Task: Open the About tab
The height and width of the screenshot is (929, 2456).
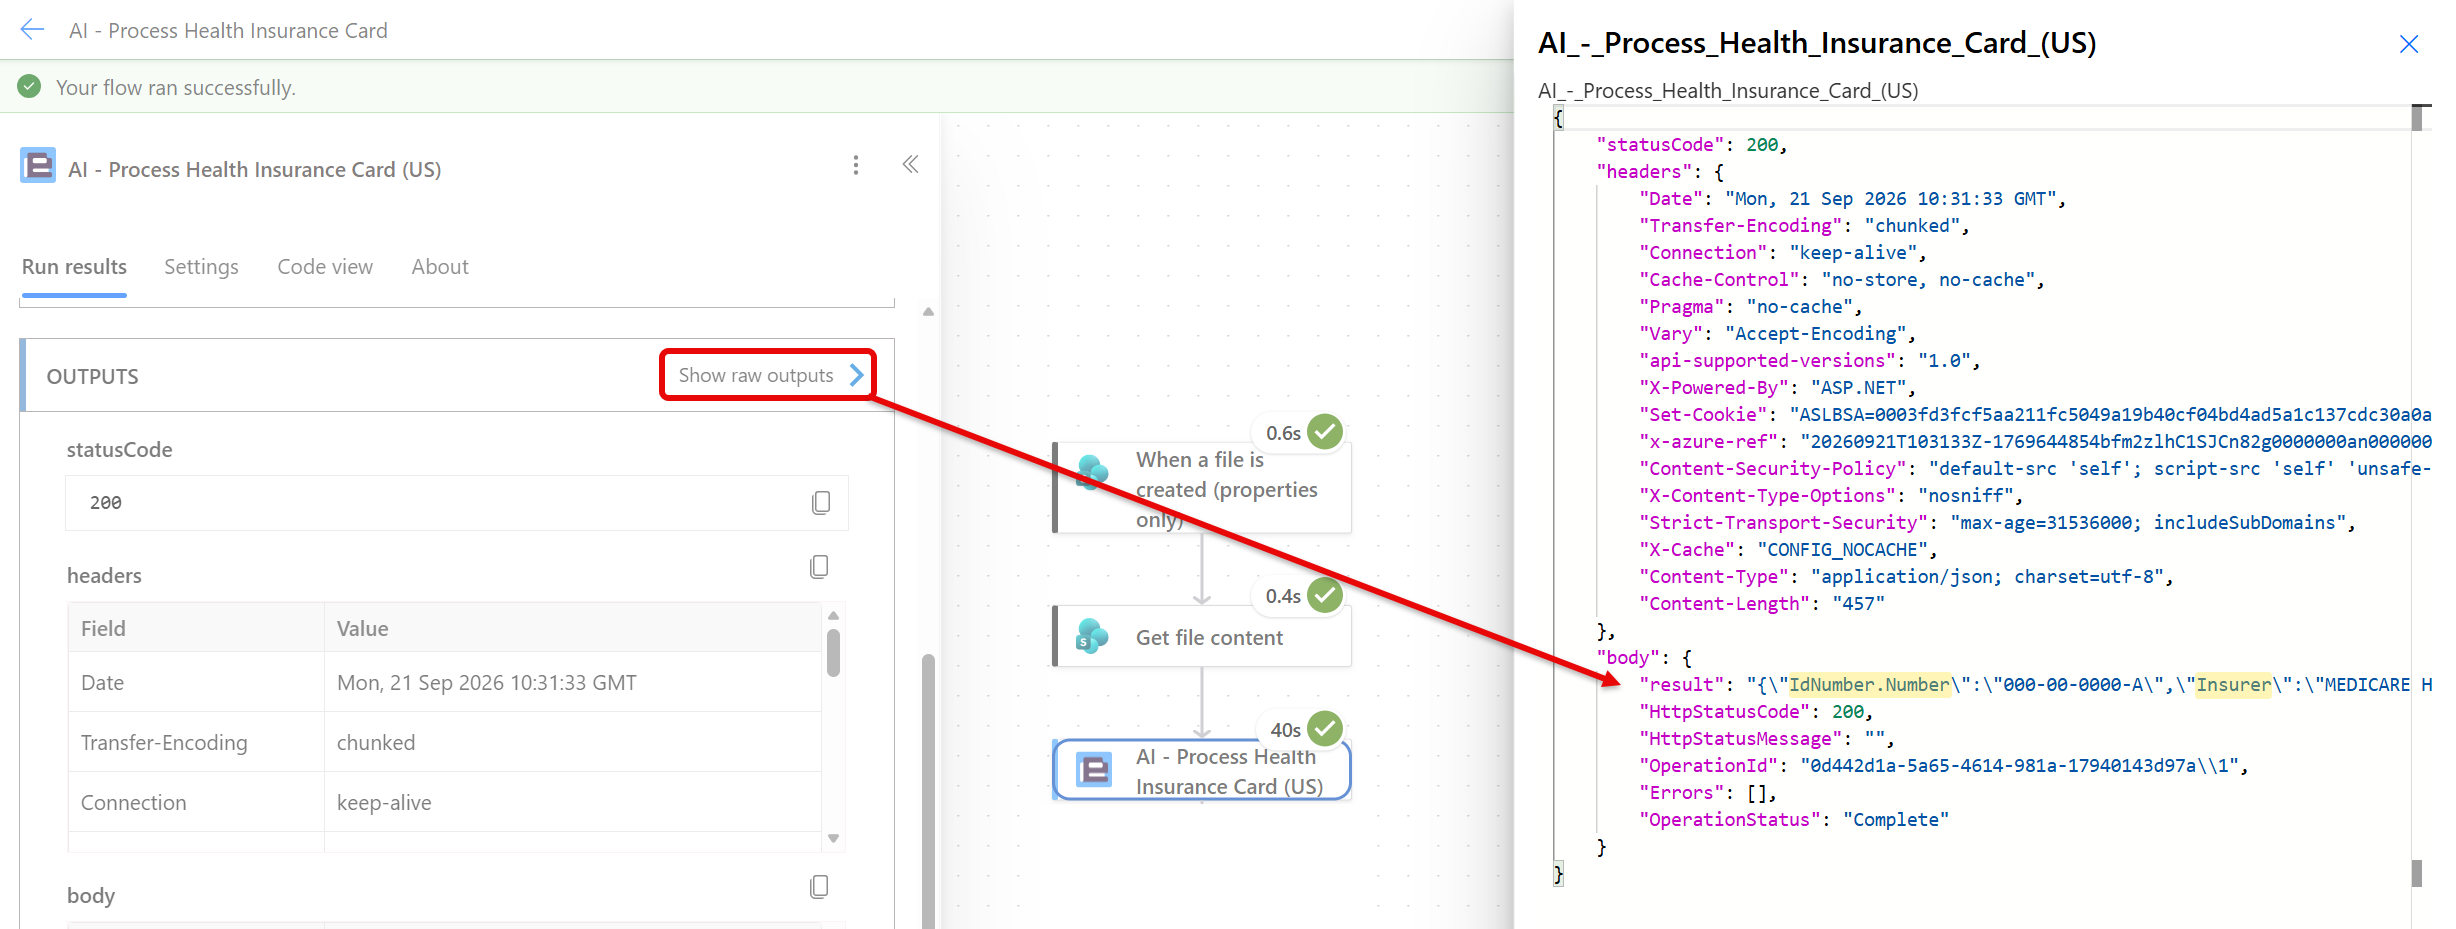Action: [440, 267]
